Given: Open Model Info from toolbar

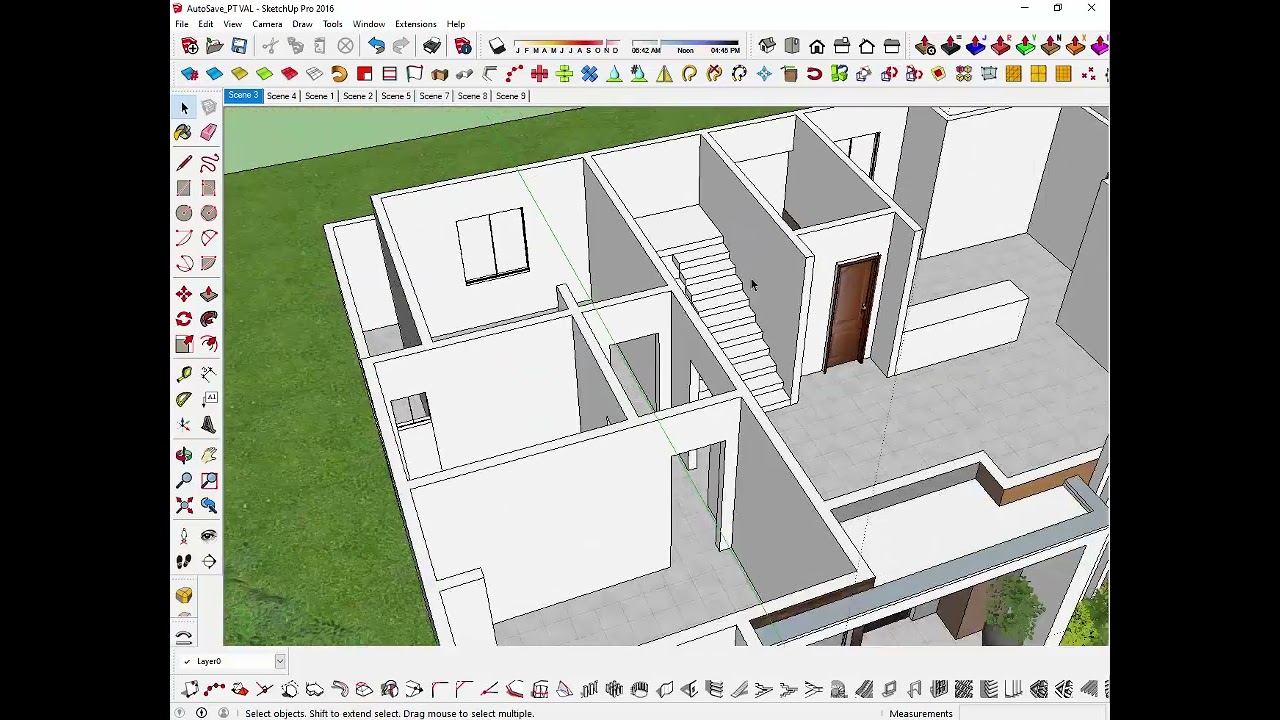Looking at the screenshot, I should 463,46.
